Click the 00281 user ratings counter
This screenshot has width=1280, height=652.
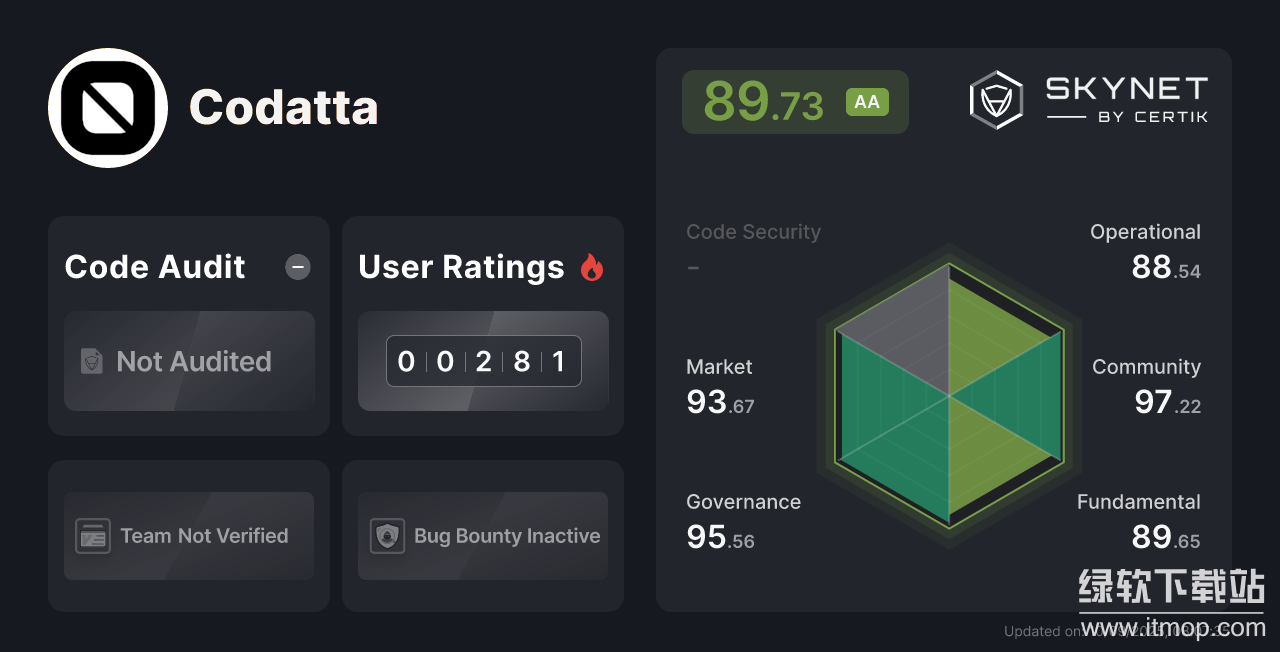click(x=483, y=361)
